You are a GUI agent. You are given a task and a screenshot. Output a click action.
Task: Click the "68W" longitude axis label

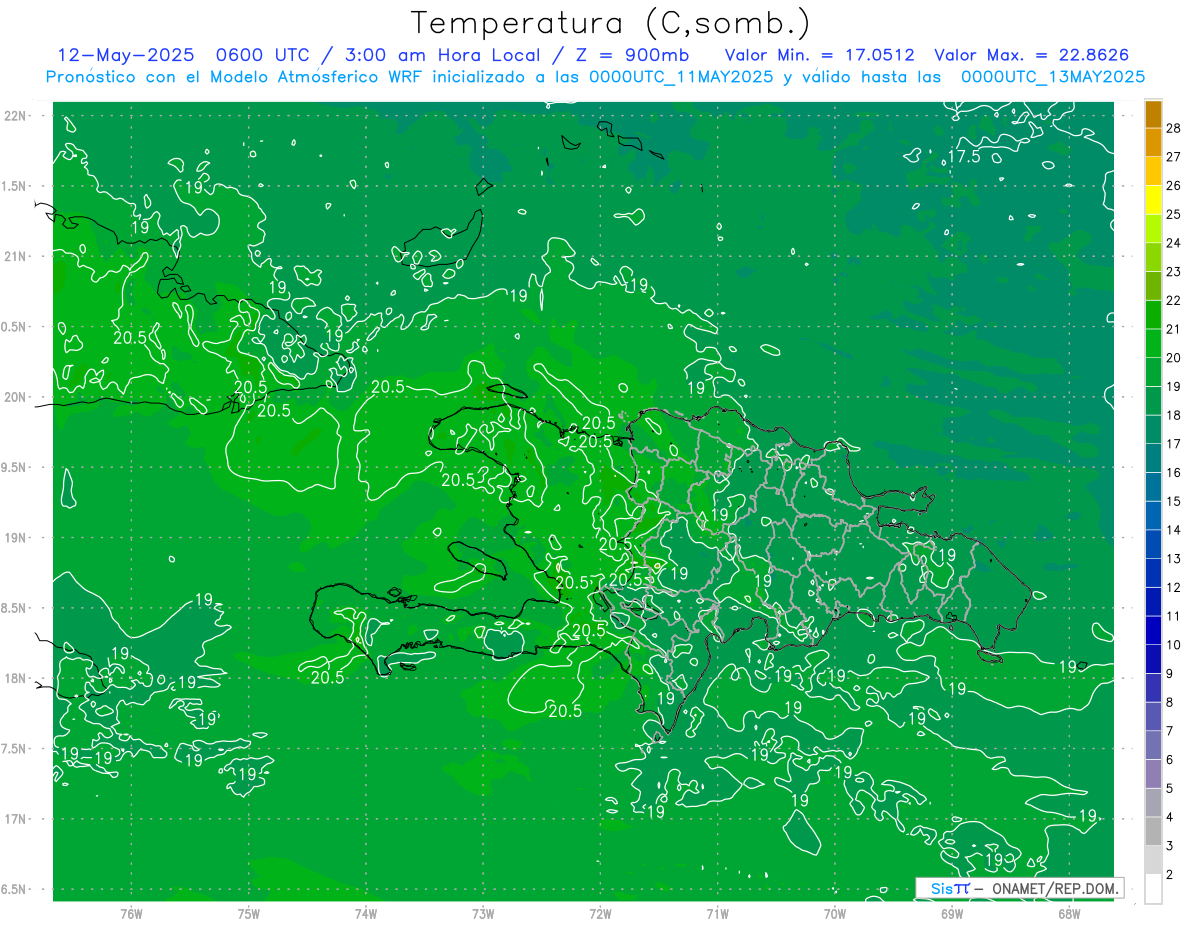coord(1069,913)
